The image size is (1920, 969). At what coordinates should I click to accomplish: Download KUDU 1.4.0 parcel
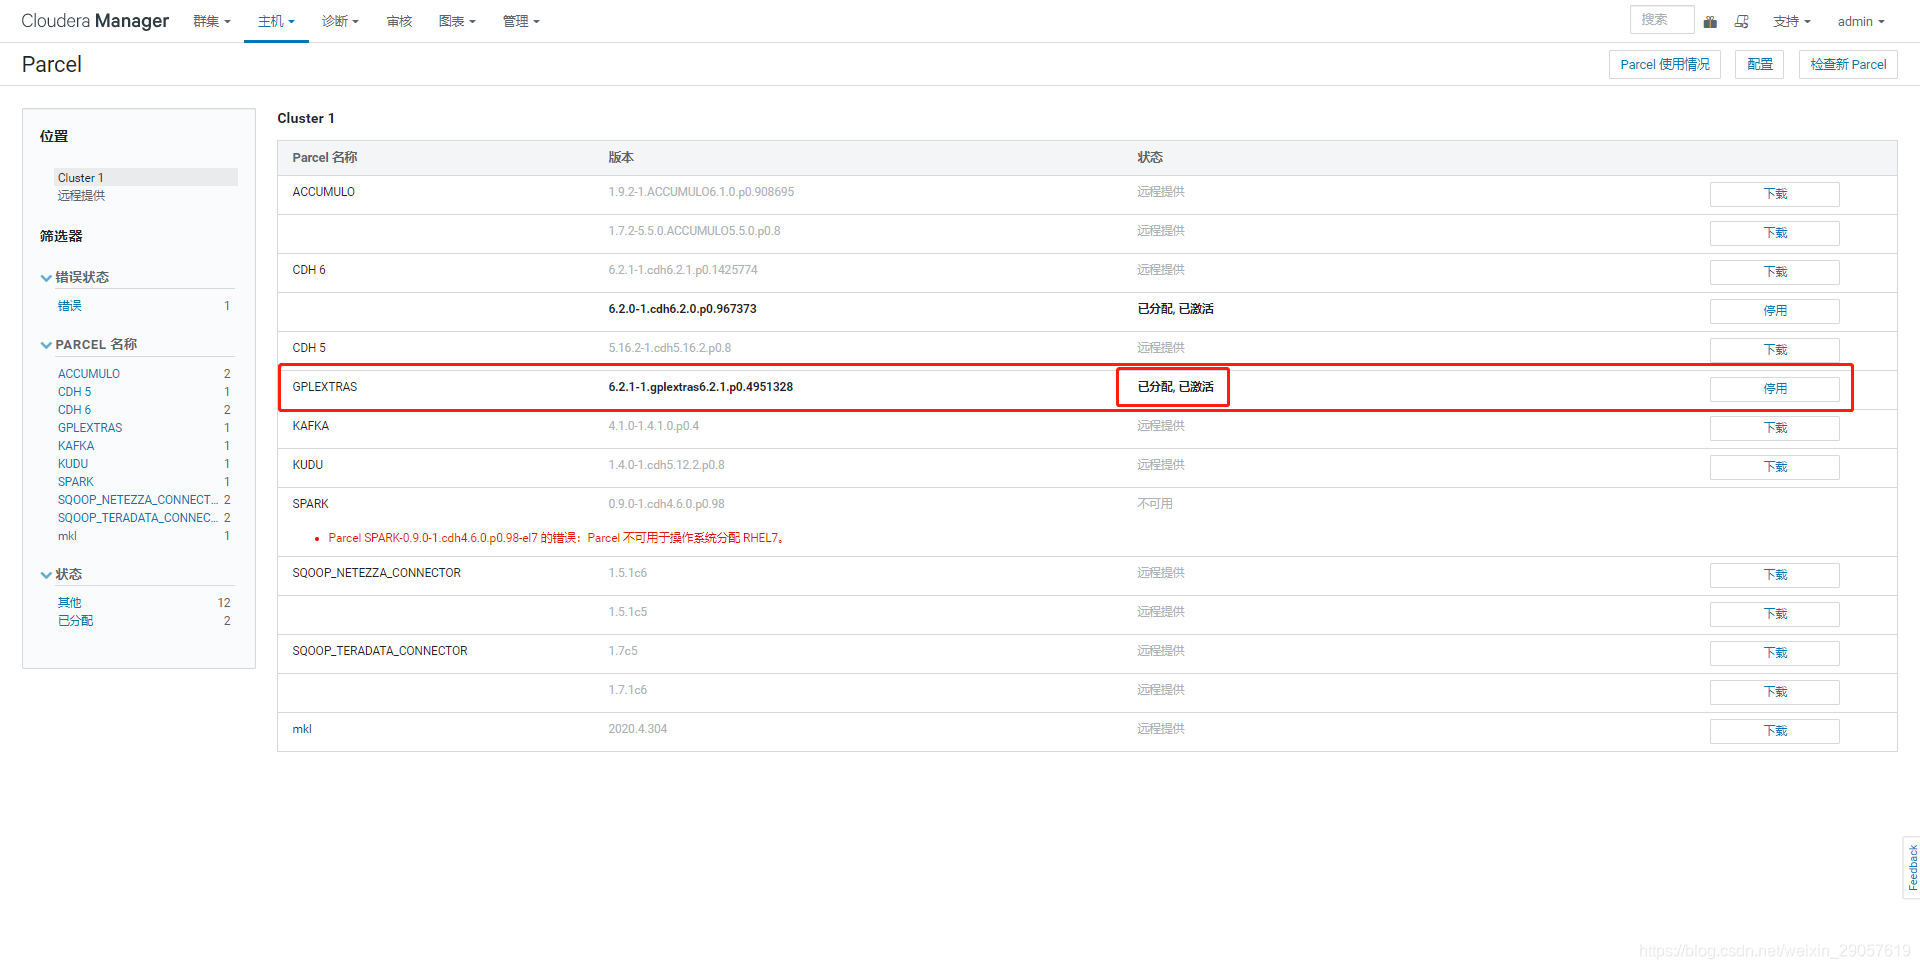tap(1774, 467)
